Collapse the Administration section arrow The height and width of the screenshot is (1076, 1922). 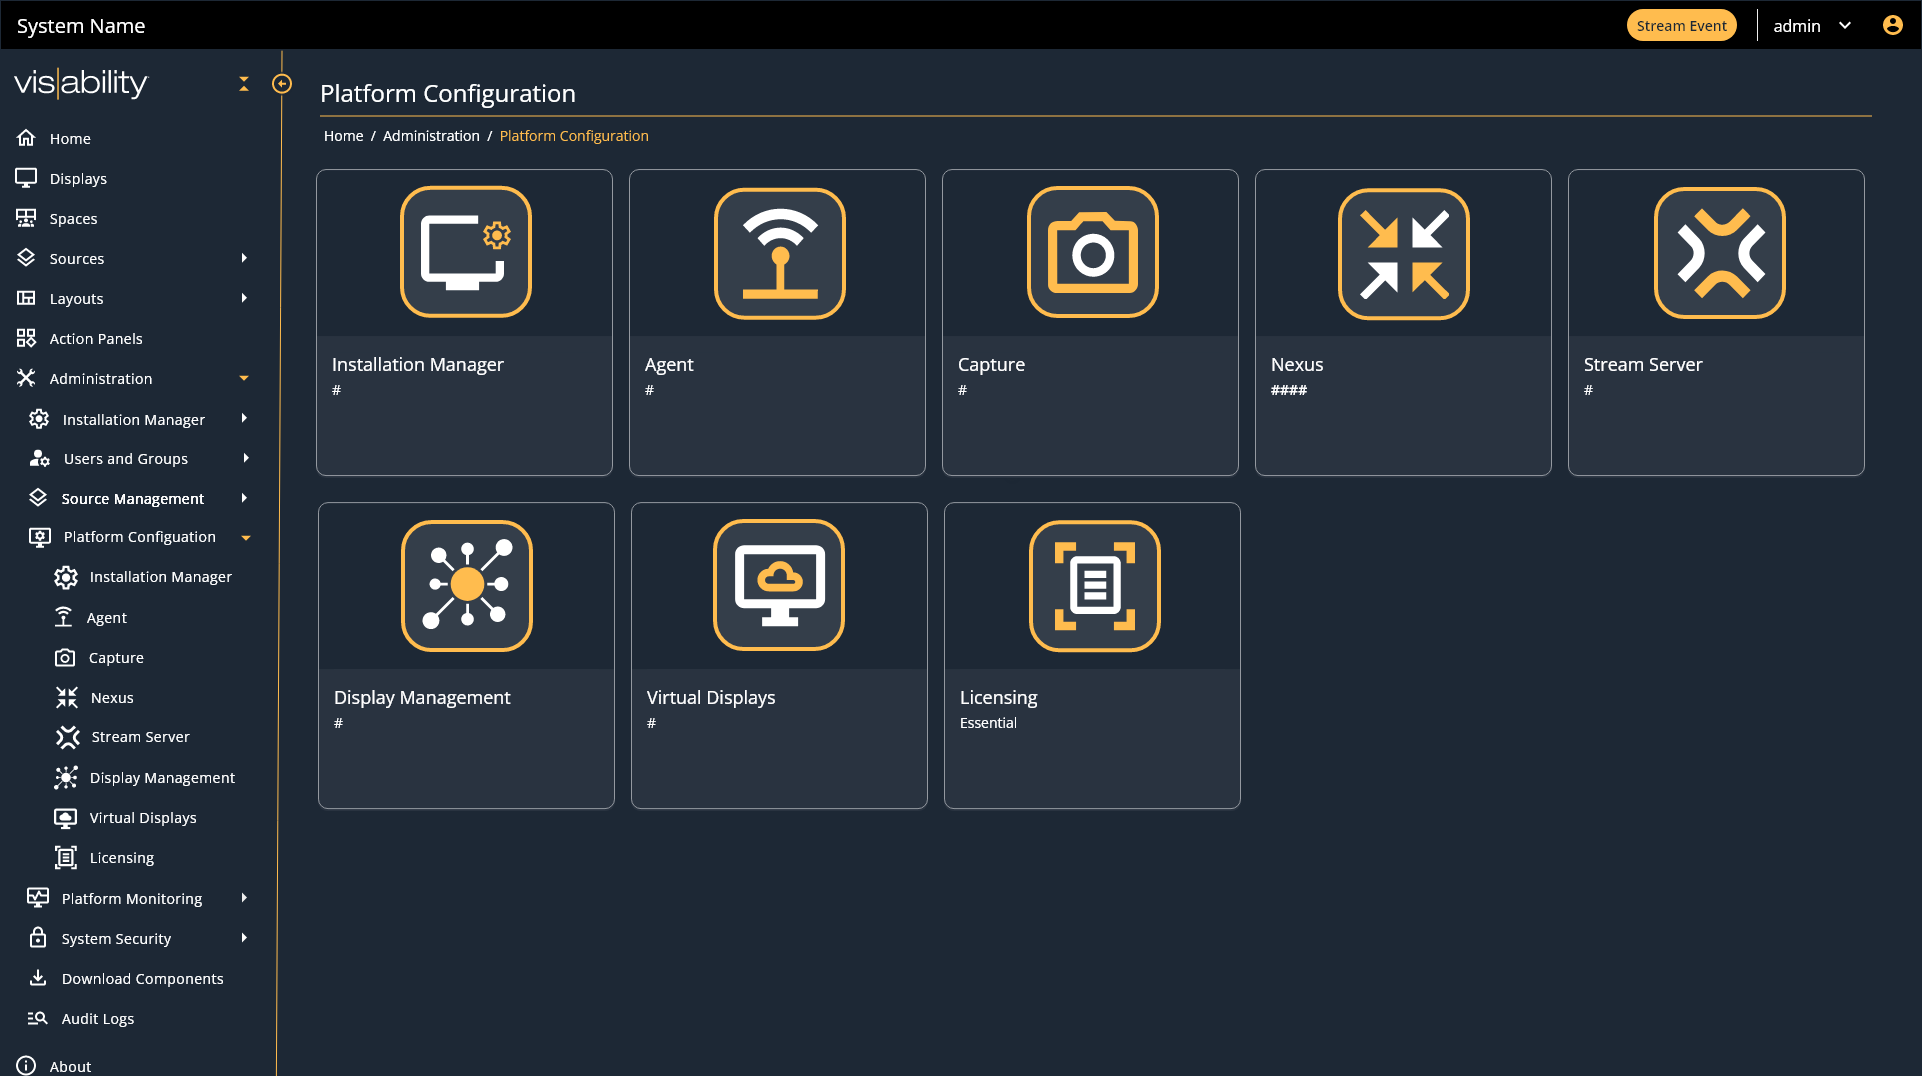[x=244, y=378]
